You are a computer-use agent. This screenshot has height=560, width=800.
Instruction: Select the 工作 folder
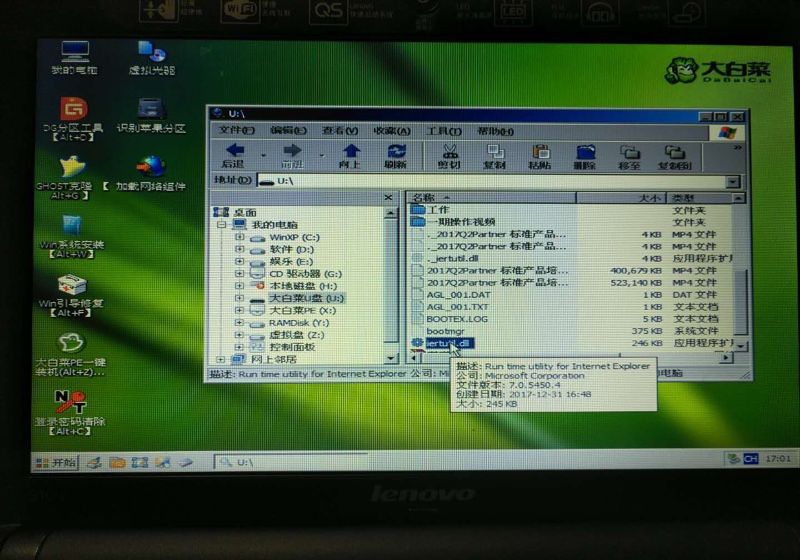click(x=438, y=210)
